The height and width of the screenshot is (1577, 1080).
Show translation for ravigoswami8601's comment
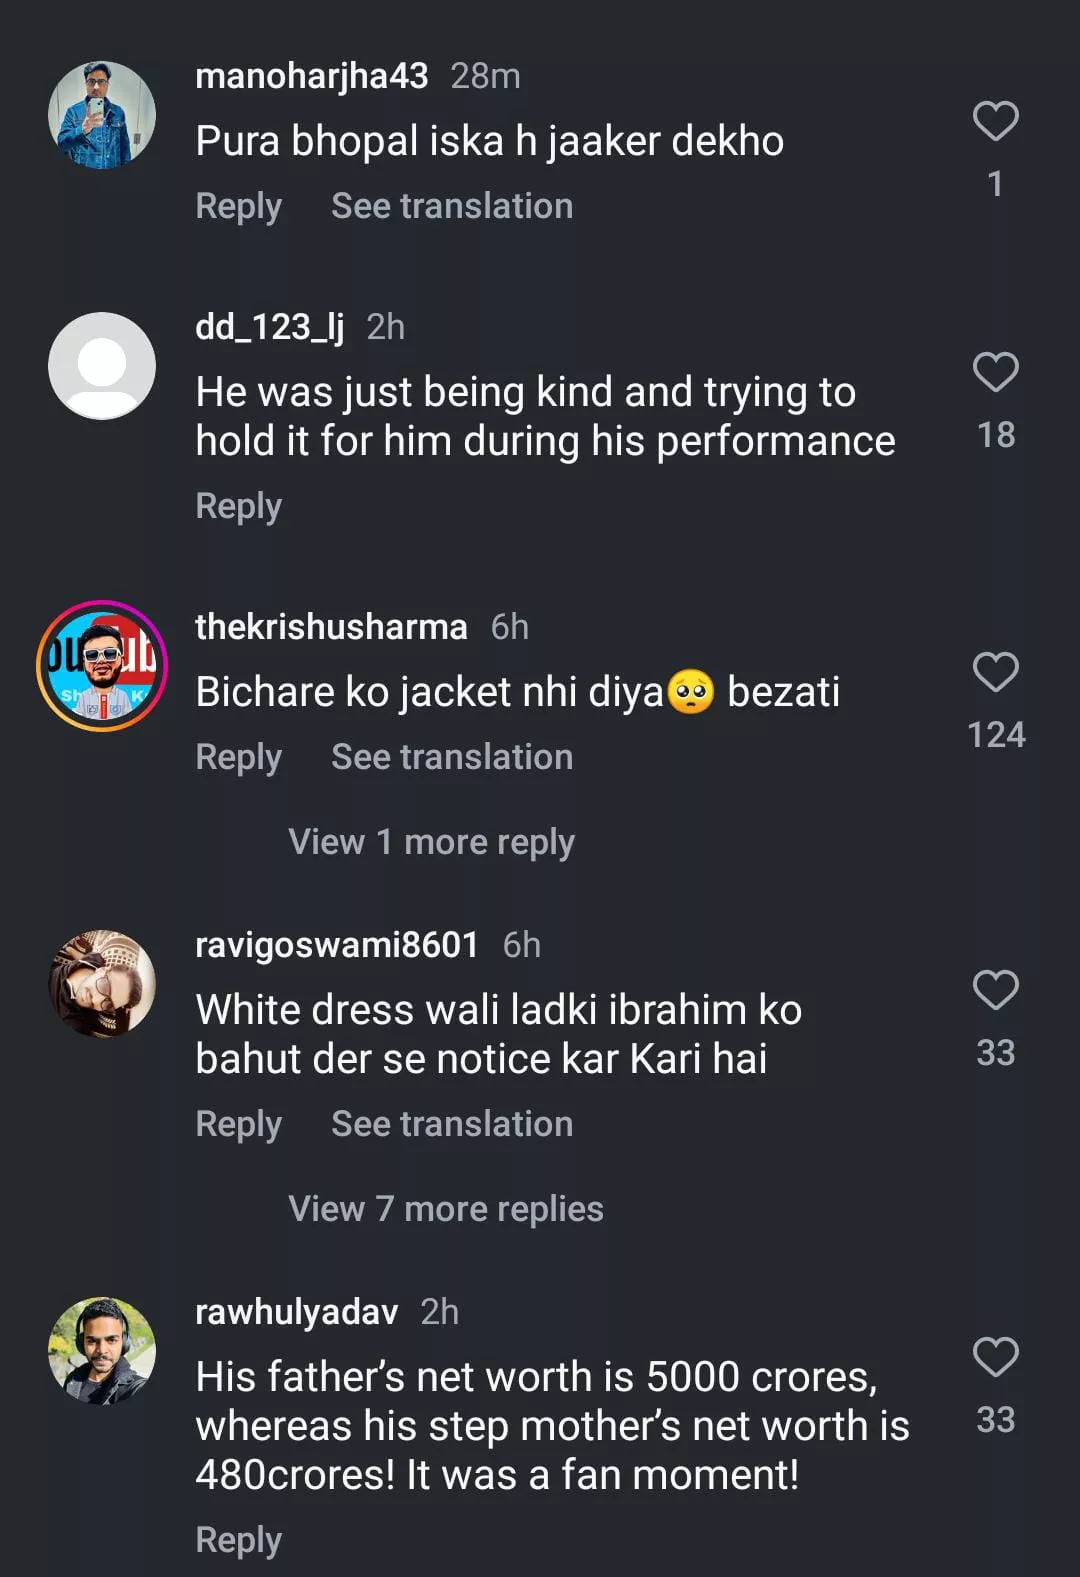pyautogui.click(x=452, y=1124)
